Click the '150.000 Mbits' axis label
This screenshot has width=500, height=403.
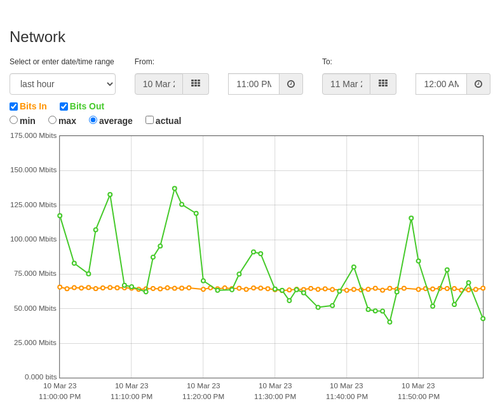point(33,170)
